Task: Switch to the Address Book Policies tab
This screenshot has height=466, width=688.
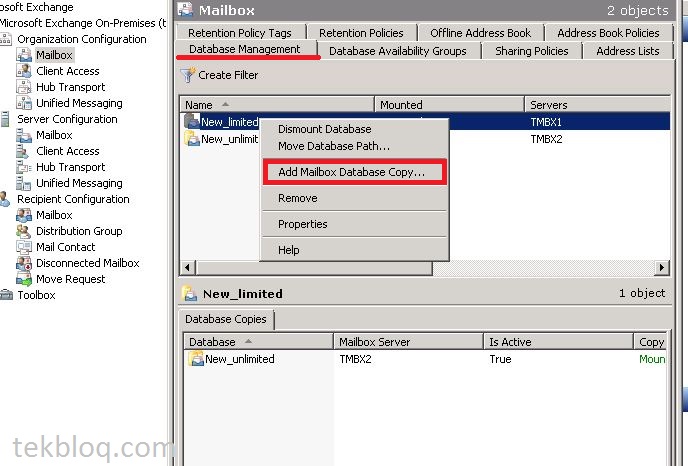Action: click(x=608, y=33)
